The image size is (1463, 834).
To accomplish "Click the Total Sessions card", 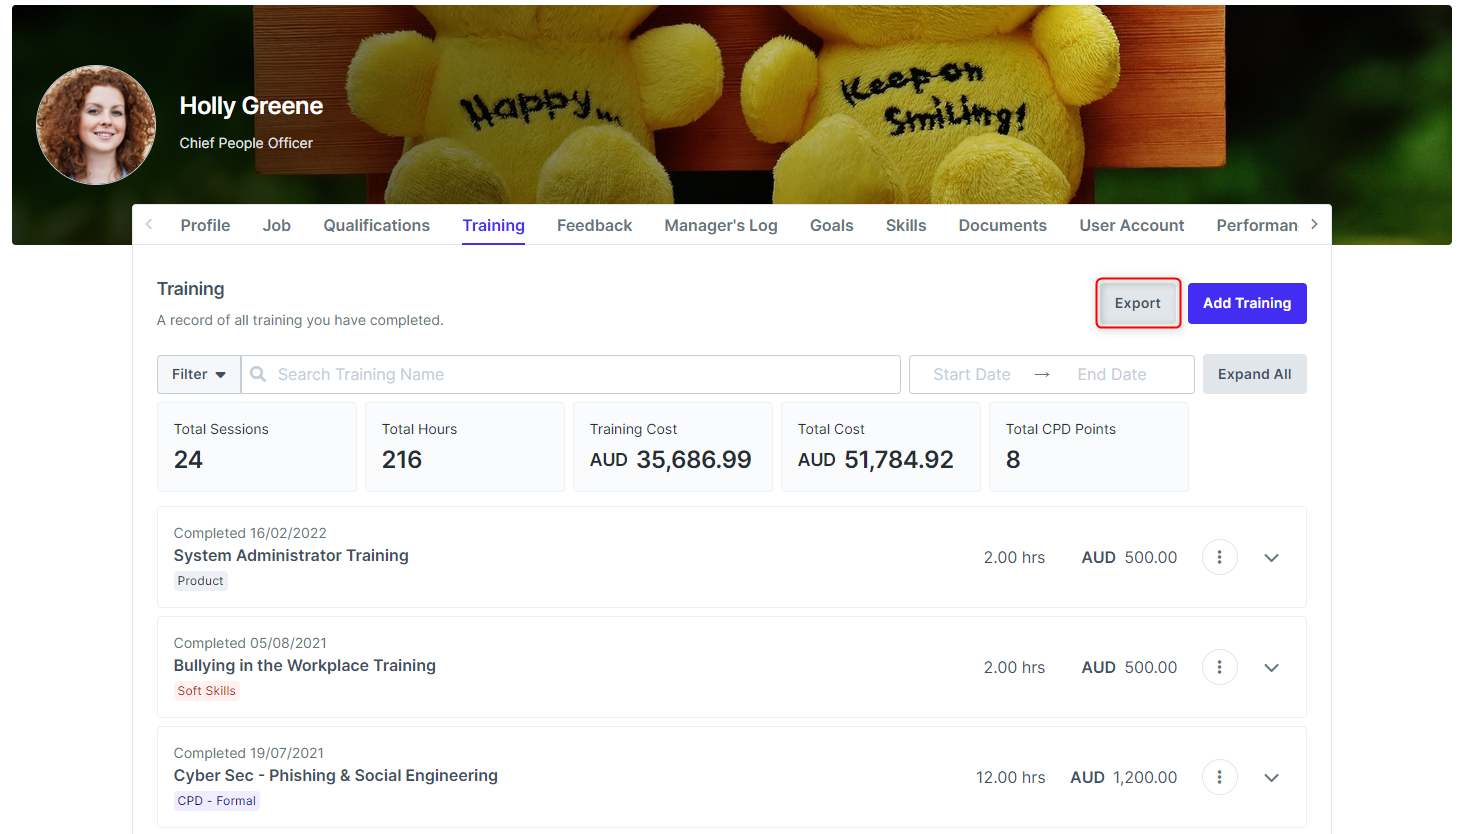I will click(x=257, y=447).
